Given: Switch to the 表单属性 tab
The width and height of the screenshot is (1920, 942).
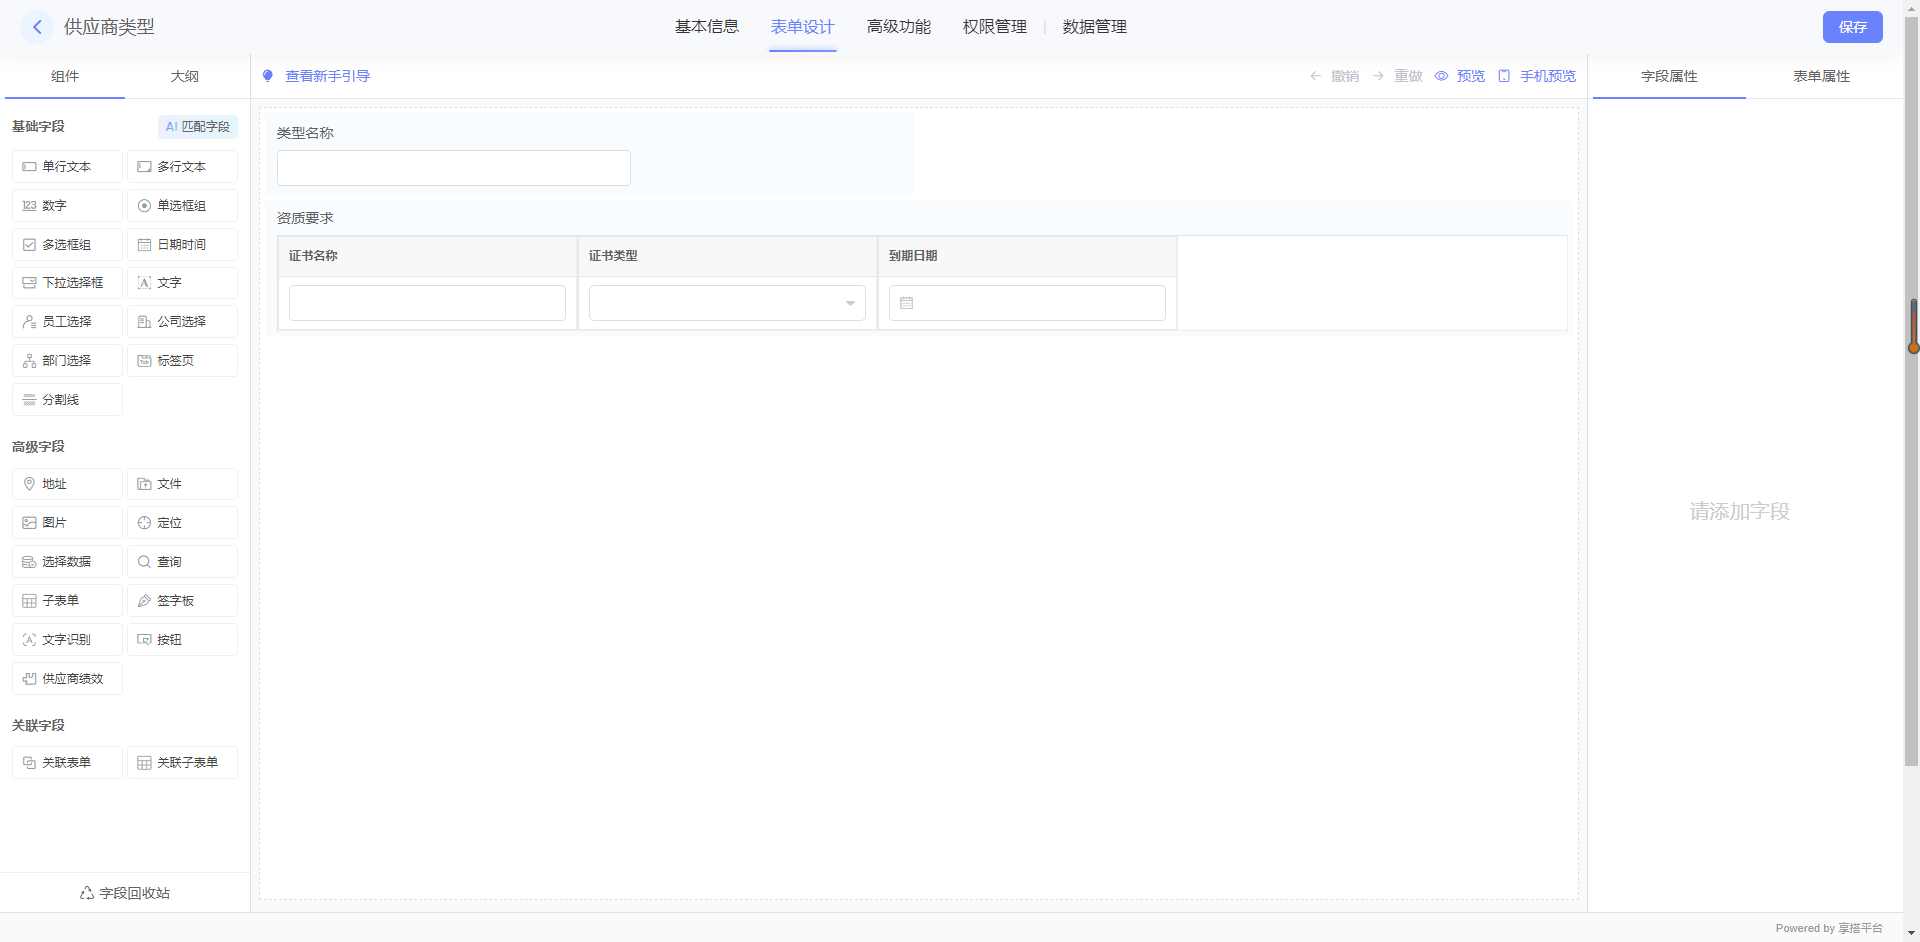Looking at the screenshot, I should (1821, 76).
